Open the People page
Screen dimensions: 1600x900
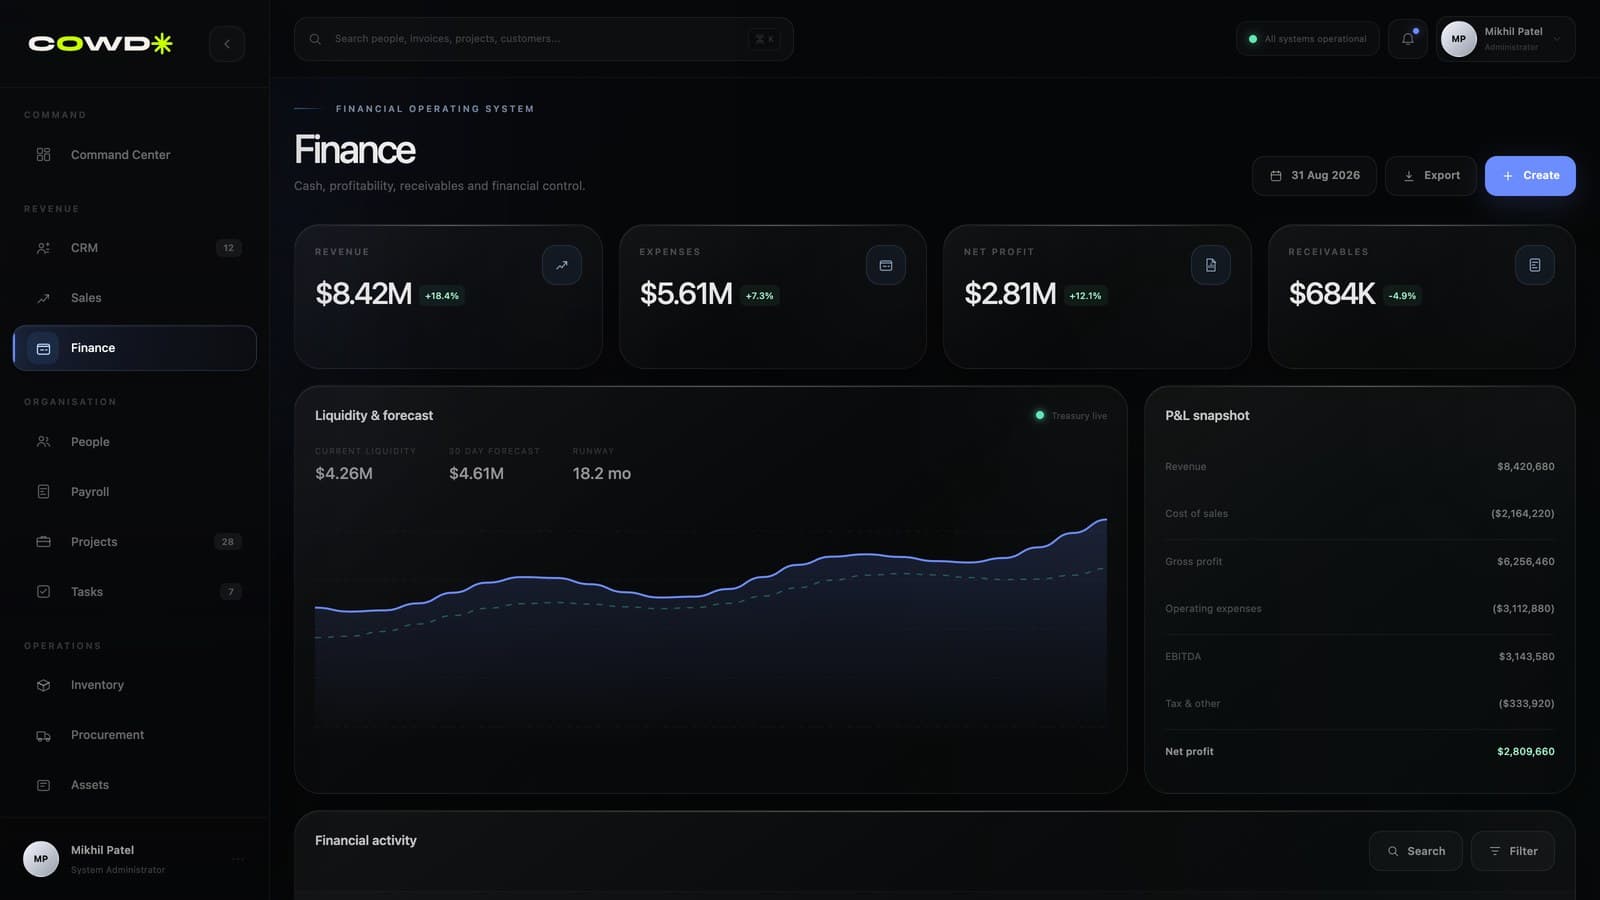[135, 442]
